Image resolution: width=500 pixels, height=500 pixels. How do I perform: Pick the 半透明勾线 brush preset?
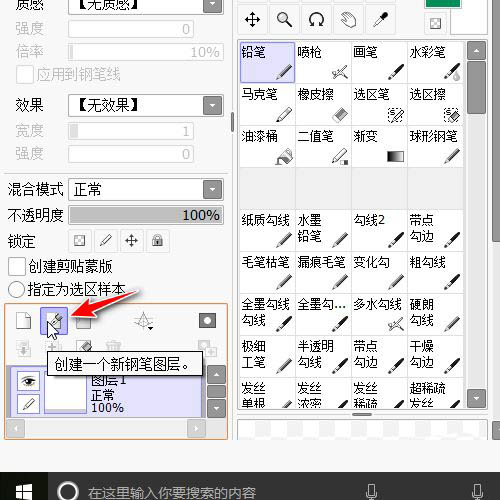[323, 357]
